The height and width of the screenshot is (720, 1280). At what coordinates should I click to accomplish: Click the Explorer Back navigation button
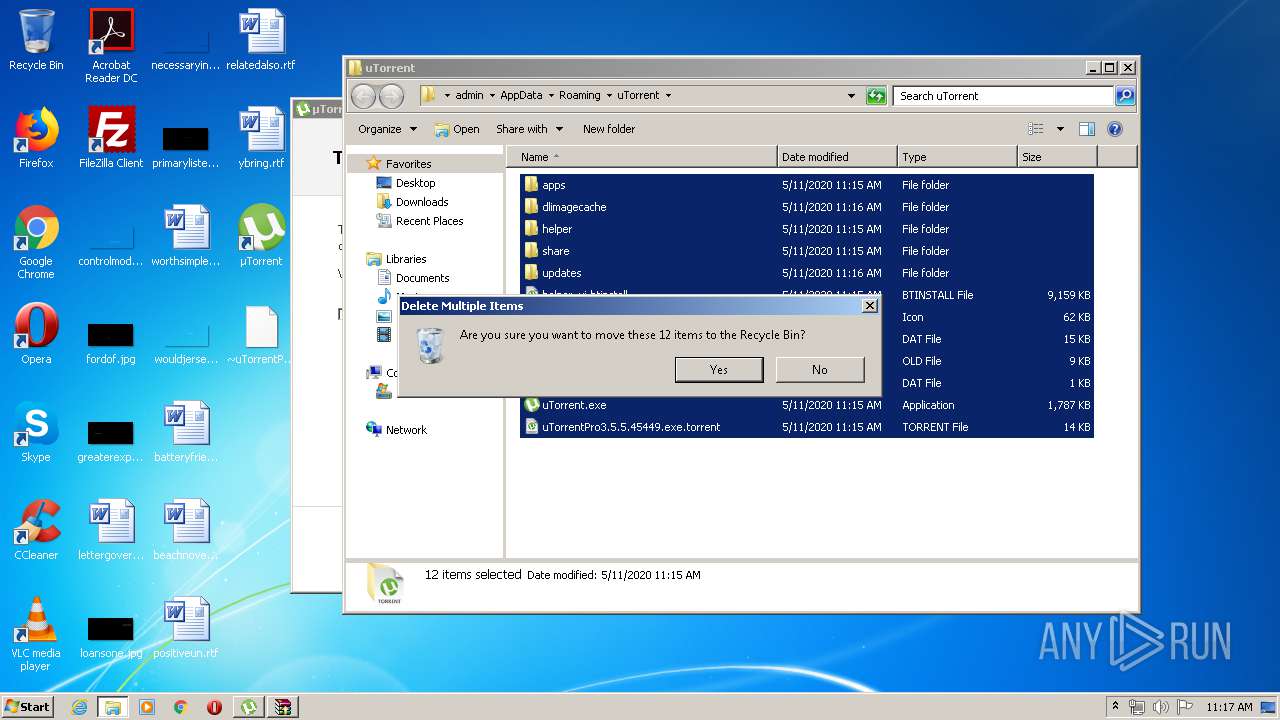pyautogui.click(x=363, y=96)
